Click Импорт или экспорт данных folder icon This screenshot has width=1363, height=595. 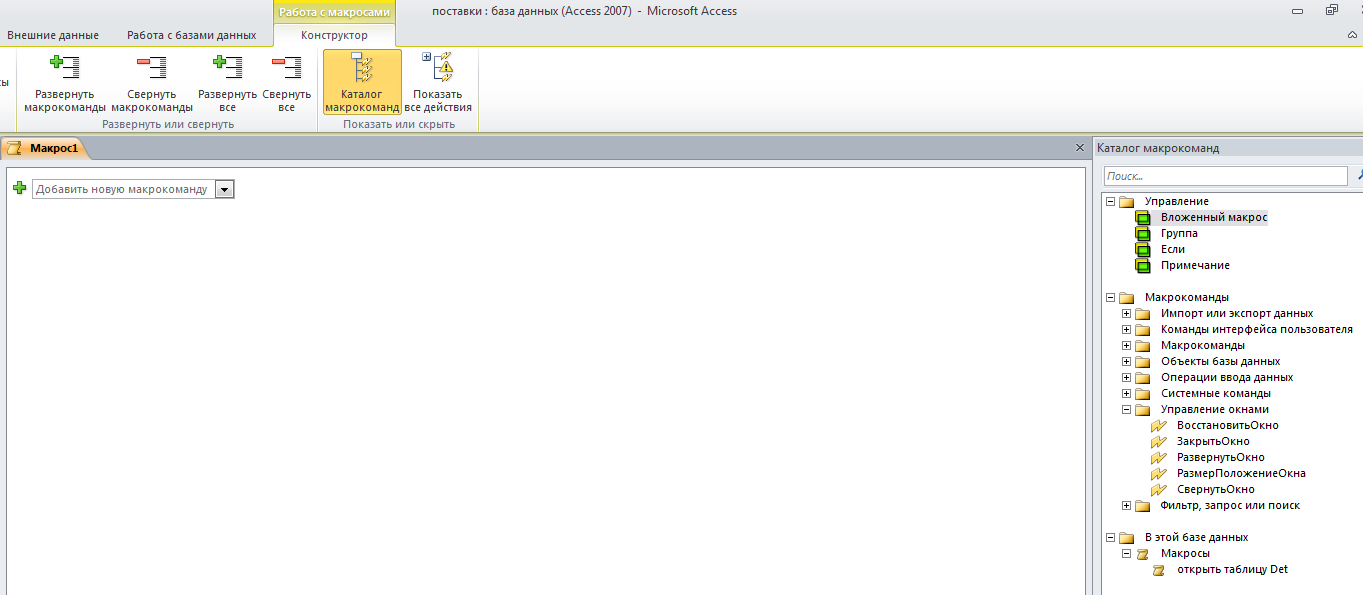[x=1143, y=313]
